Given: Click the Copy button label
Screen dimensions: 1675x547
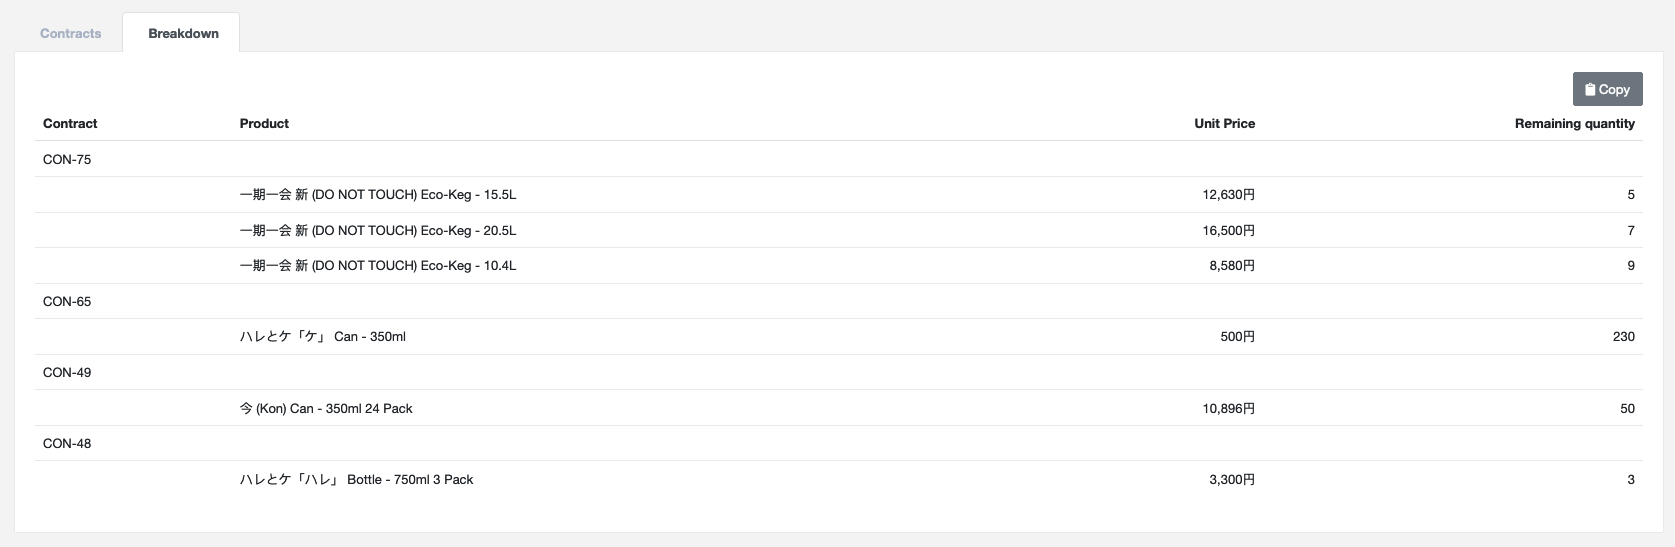Looking at the screenshot, I should 1614,89.
